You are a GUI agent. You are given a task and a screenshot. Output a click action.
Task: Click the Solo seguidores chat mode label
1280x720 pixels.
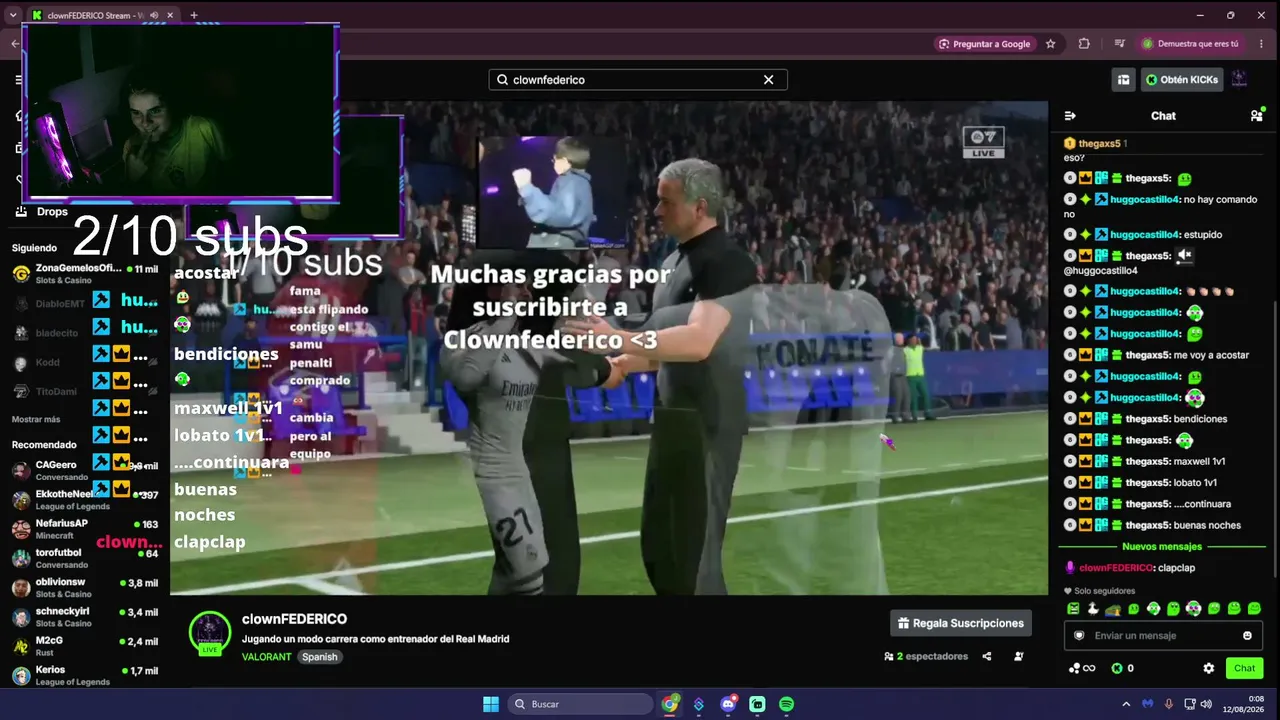coord(1100,591)
